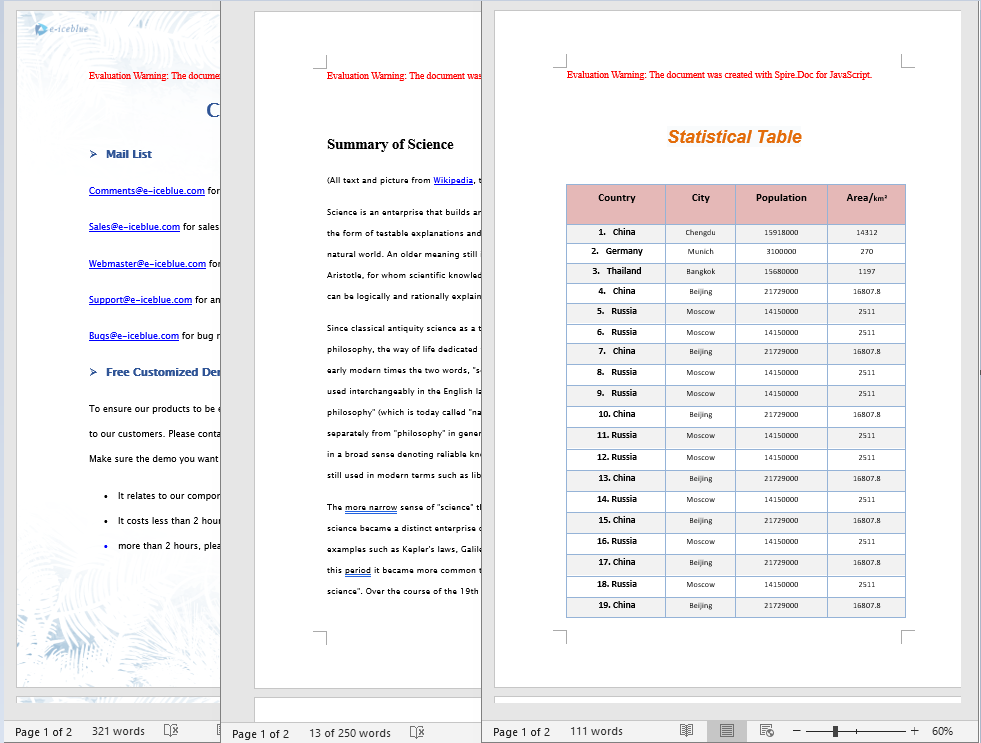The height and width of the screenshot is (743, 981).
Task: Select the 'Chengdu' city cell
Action: coord(700,233)
